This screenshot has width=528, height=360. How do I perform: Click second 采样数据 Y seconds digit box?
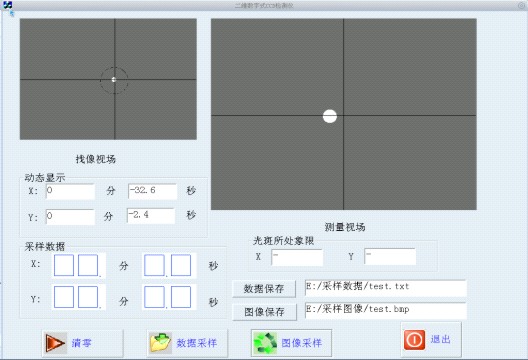(181, 297)
